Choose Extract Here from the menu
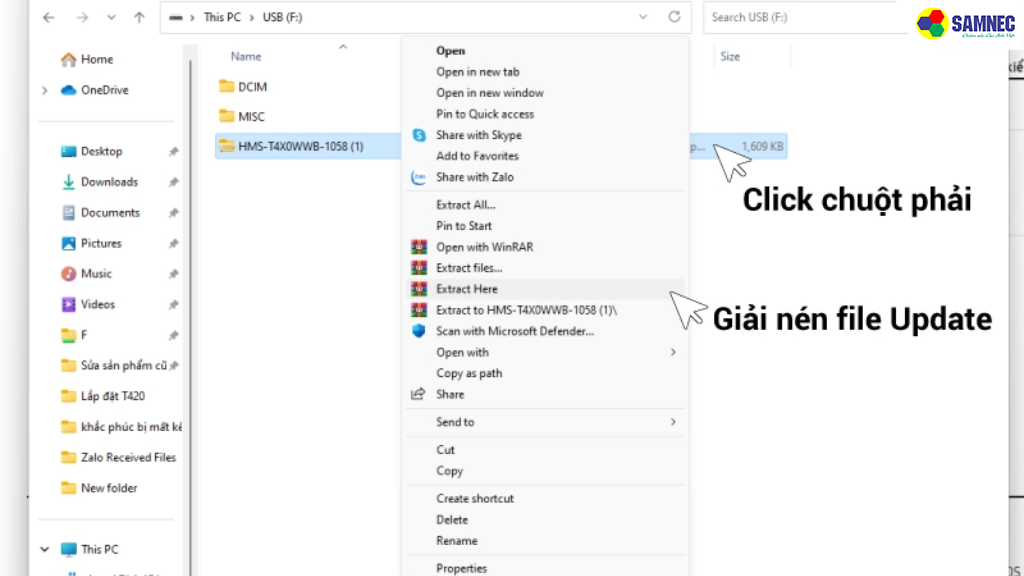 (466, 288)
